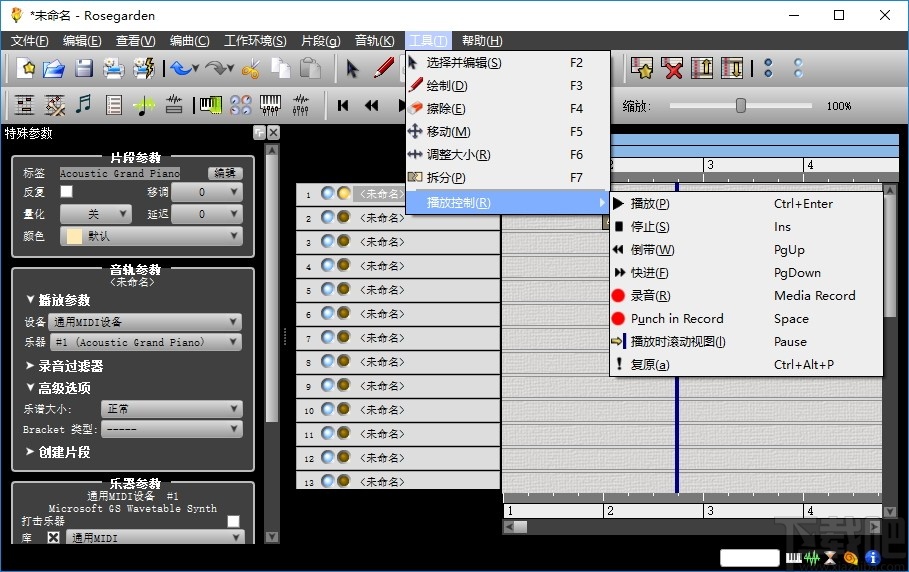This screenshot has height=572, width=909.
Task: Click the printer with lightning bolt icon
Action: pyautogui.click(x=143, y=69)
